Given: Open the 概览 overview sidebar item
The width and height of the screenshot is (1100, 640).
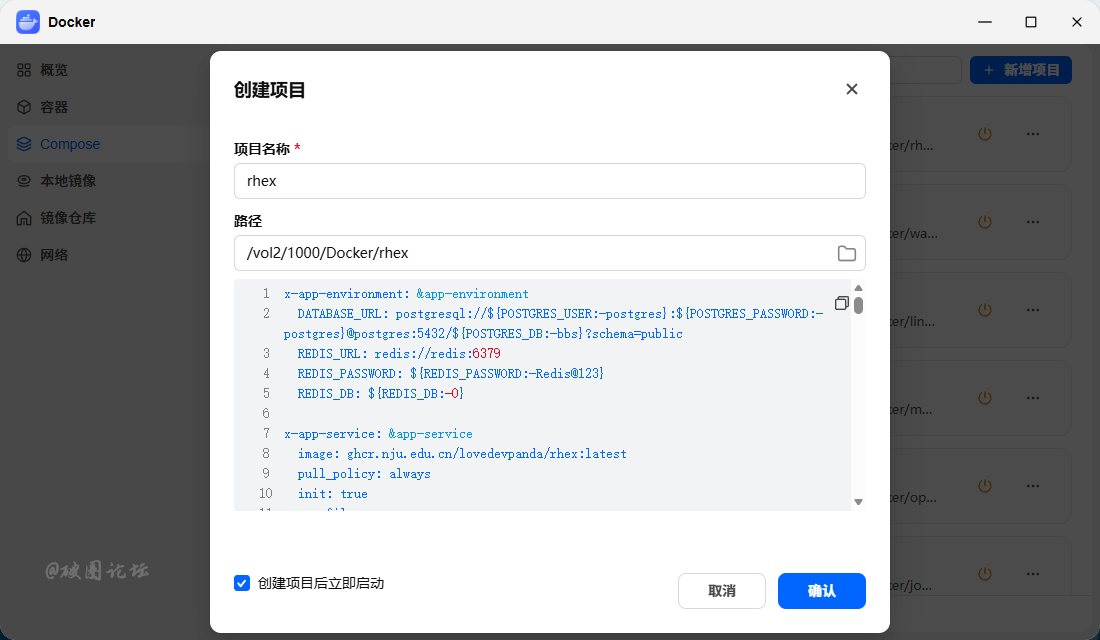Looking at the screenshot, I should [43, 70].
